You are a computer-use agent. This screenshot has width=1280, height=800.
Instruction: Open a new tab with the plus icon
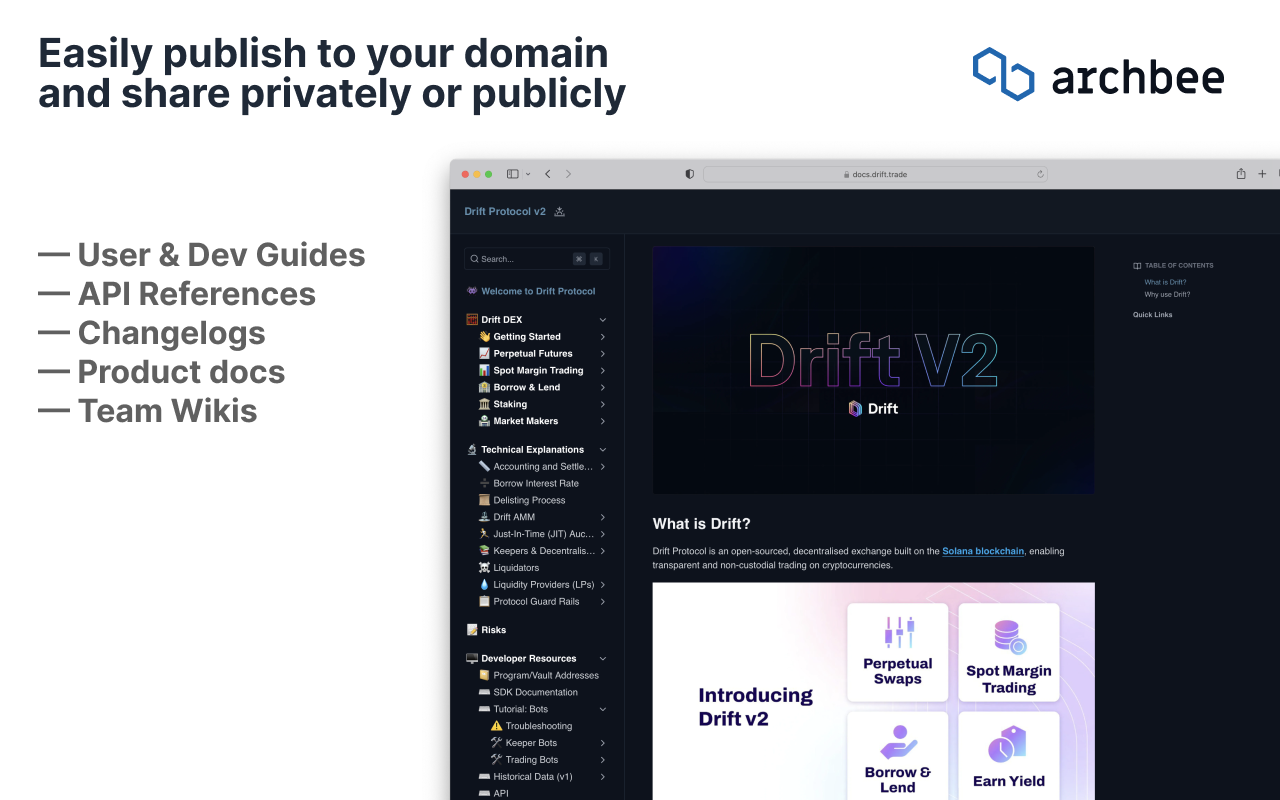[1262, 174]
